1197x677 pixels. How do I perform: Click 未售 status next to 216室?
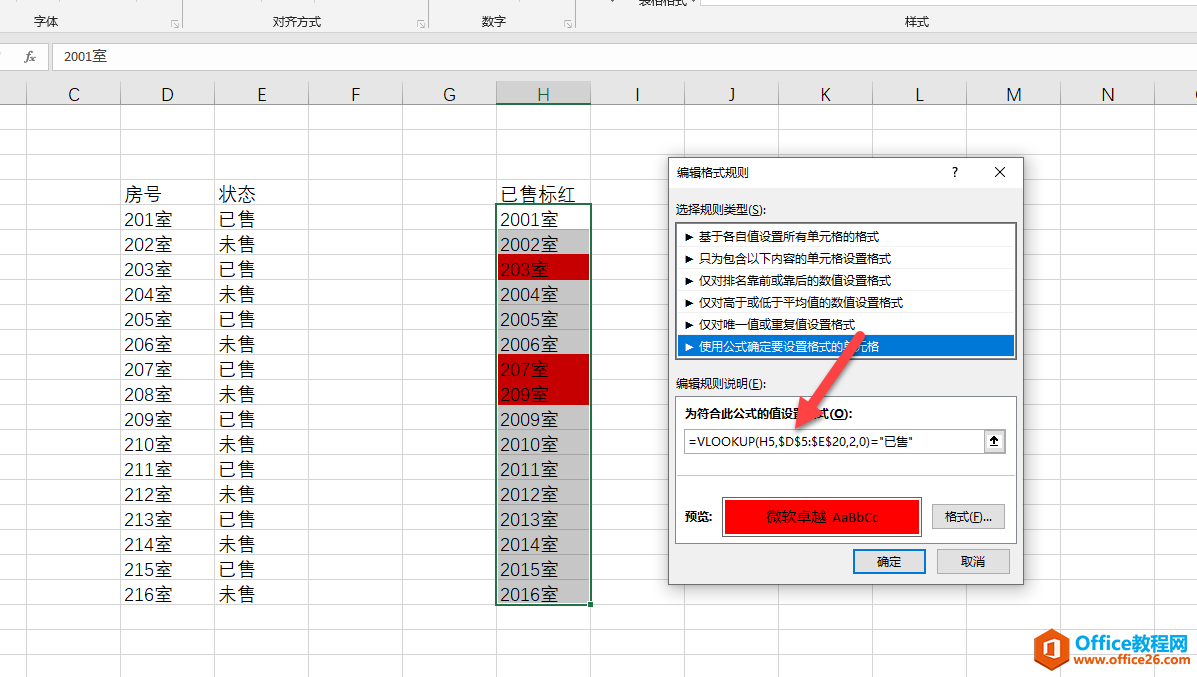pos(261,594)
